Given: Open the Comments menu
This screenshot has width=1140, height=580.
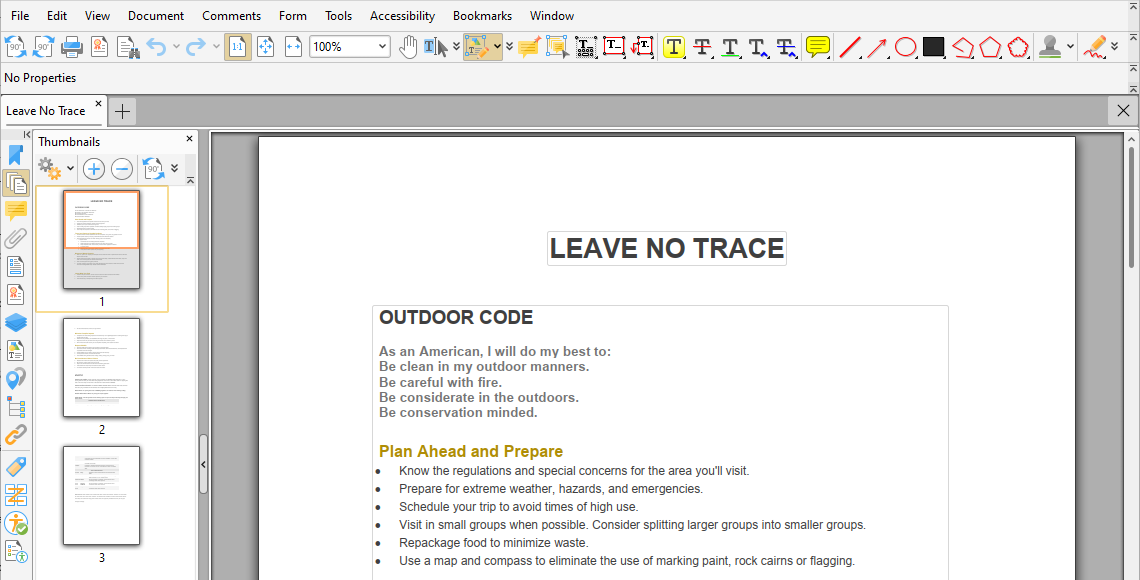Looking at the screenshot, I should (231, 15).
